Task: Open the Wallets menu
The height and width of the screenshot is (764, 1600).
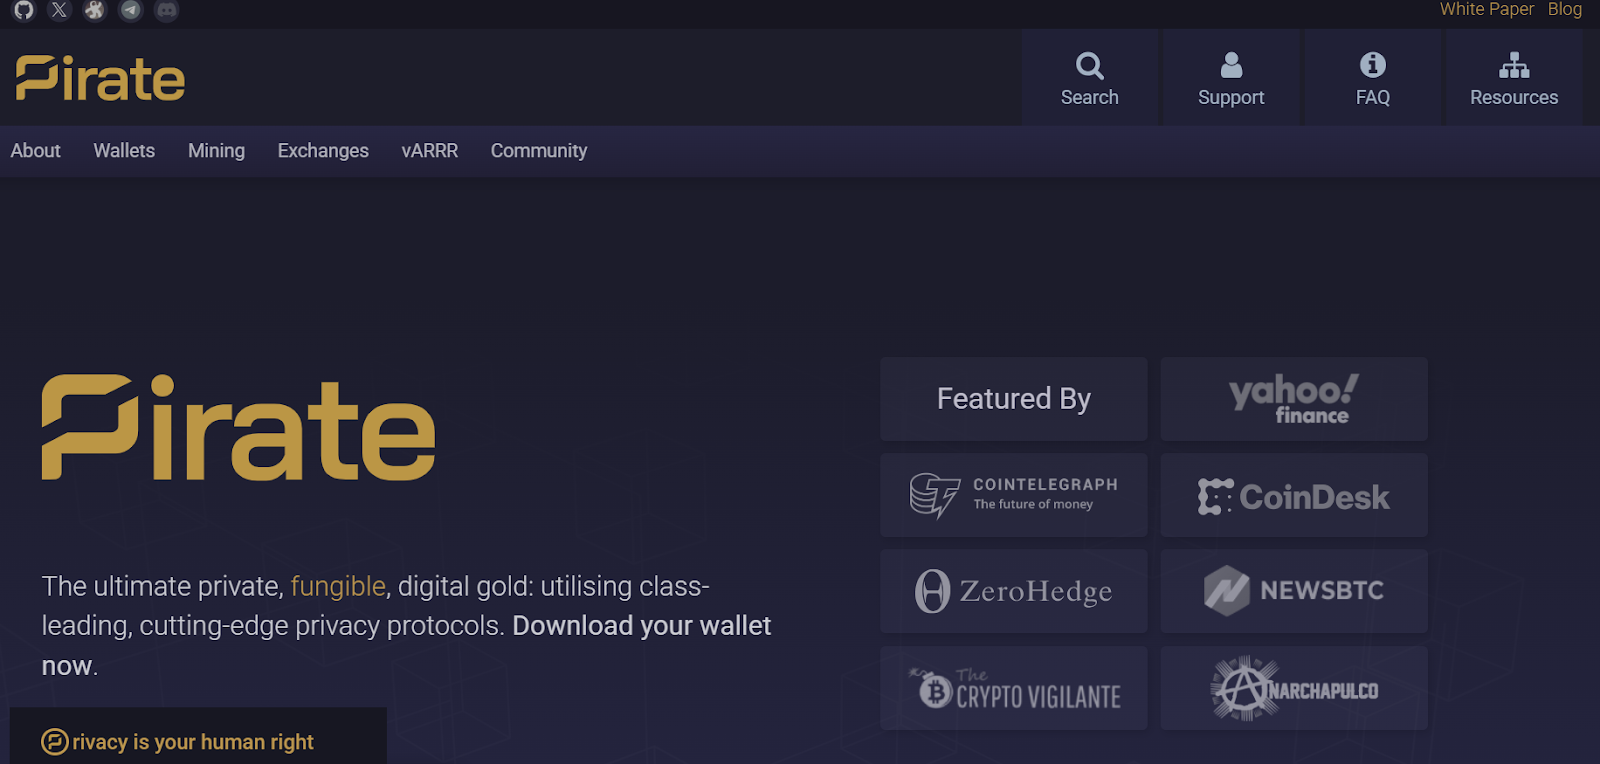Action: [124, 151]
